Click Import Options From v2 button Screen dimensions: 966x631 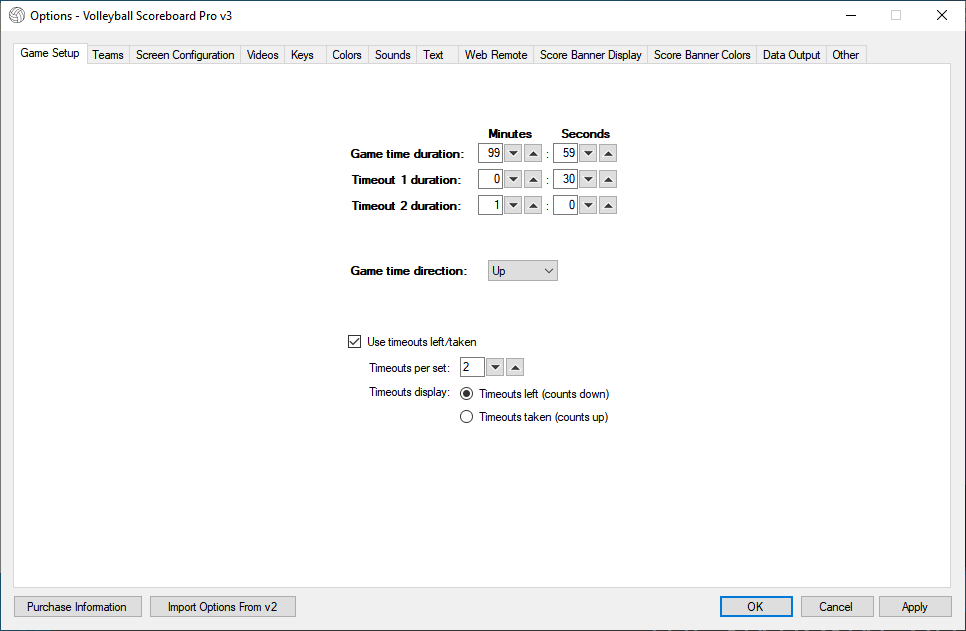[x=222, y=607]
